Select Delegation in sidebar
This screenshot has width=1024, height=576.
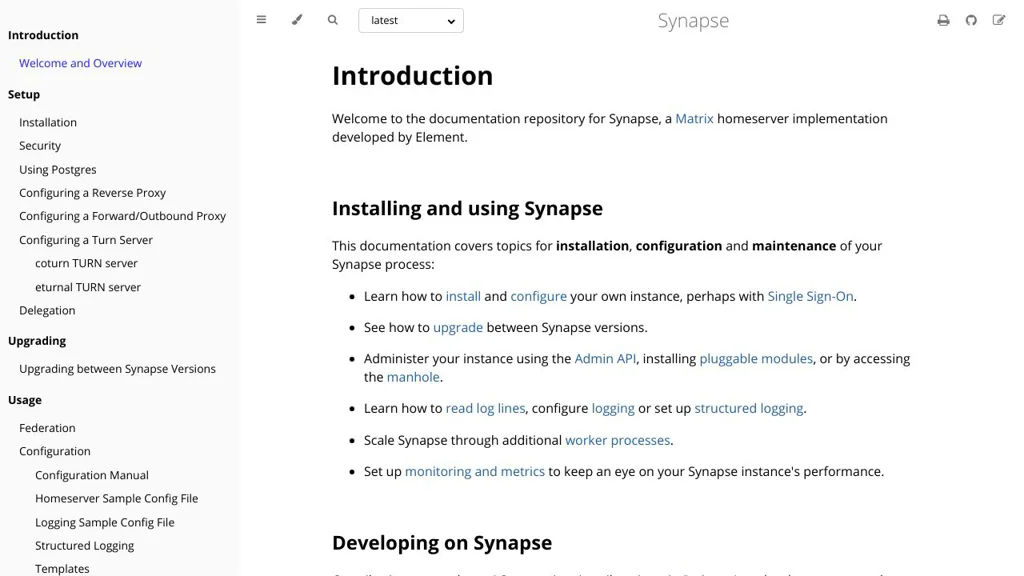click(x=47, y=311)
